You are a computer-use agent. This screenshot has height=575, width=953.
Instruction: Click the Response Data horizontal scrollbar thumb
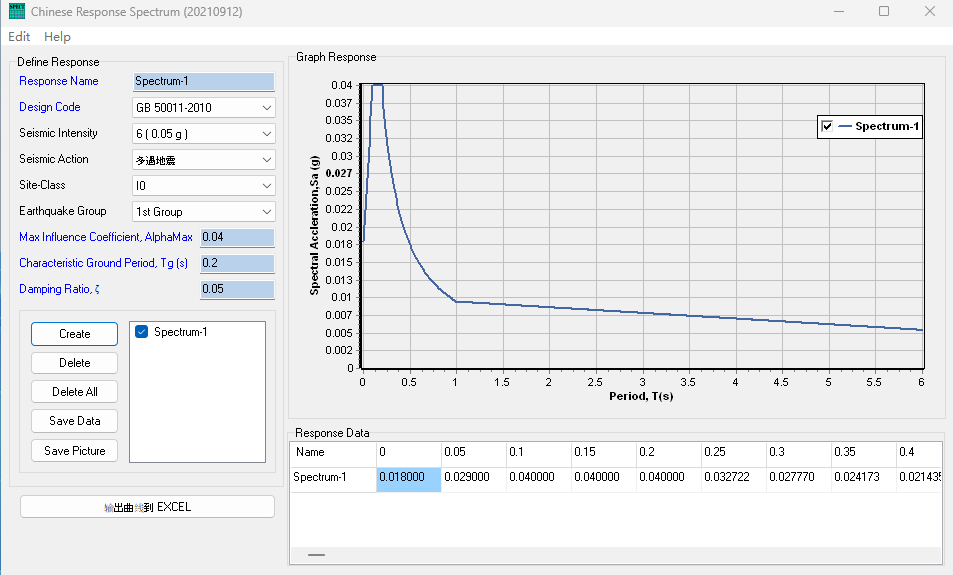coord(317,555)
